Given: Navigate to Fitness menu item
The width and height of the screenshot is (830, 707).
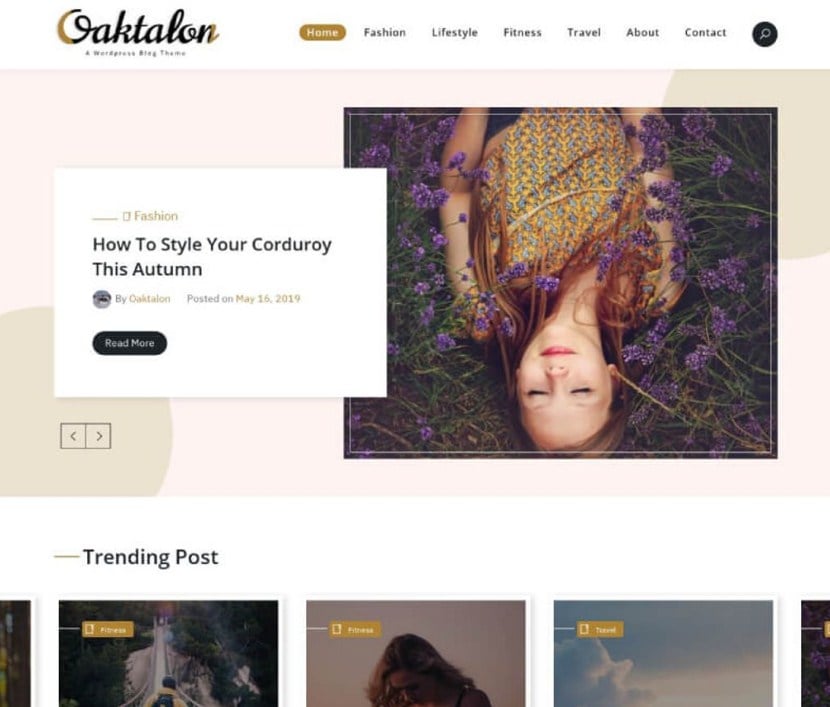Looking at the screenshot, I should (x=522, y=32).
